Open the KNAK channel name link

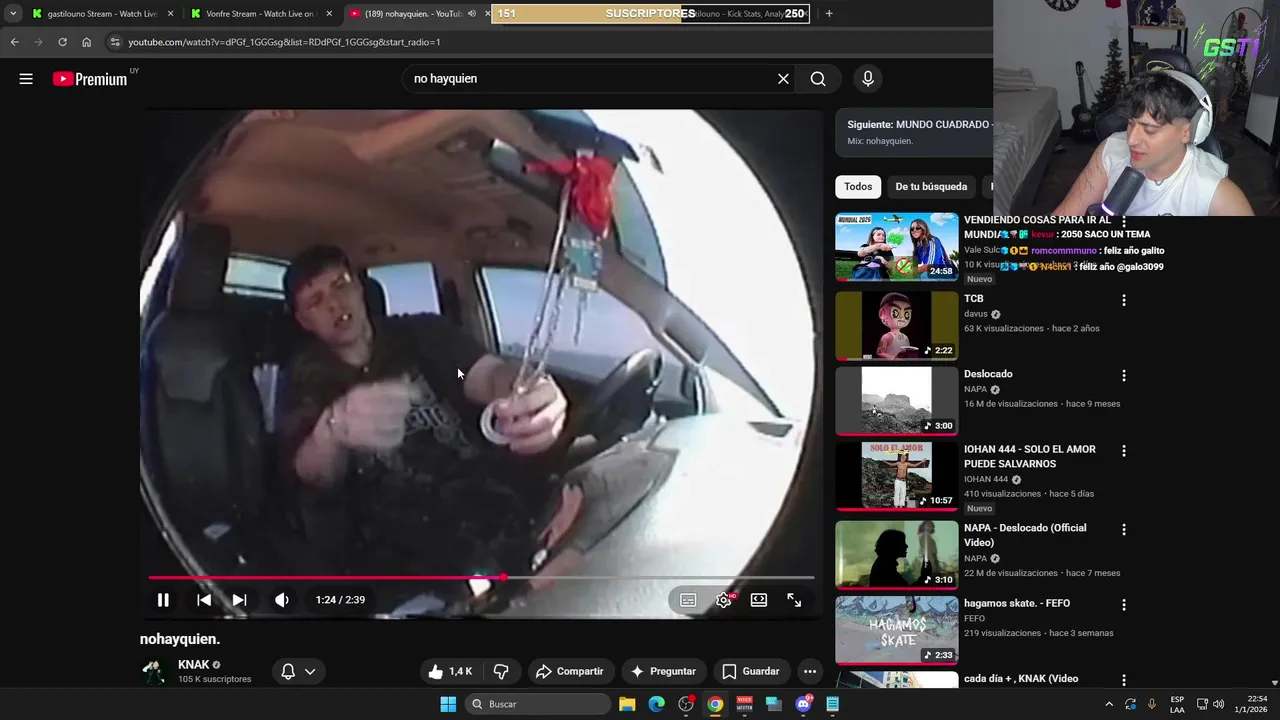click(194, 665)
